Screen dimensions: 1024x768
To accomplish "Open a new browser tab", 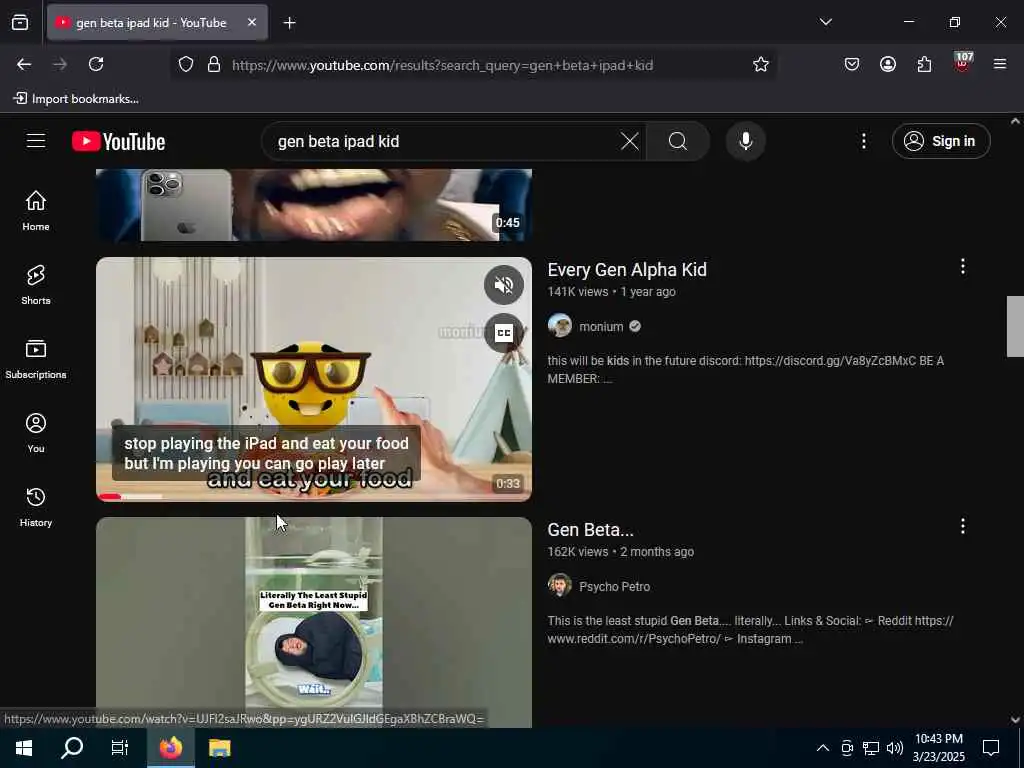I will coord(289,23).
